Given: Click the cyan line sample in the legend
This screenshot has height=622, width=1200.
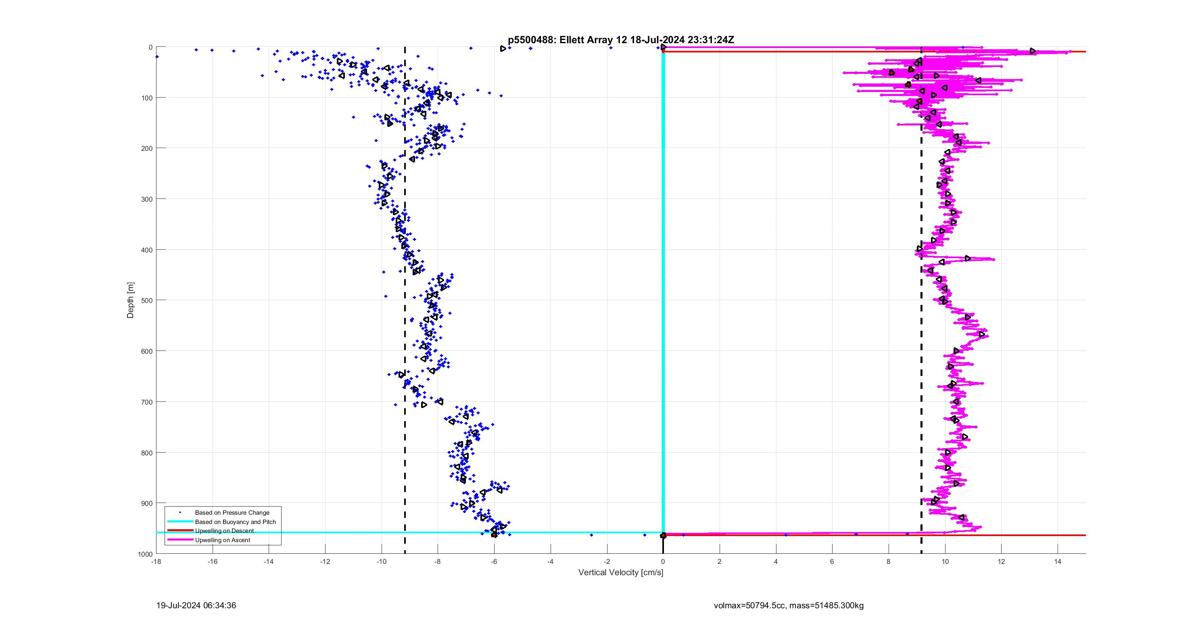Looking at the screenshot, I should (x=179, y=521).
